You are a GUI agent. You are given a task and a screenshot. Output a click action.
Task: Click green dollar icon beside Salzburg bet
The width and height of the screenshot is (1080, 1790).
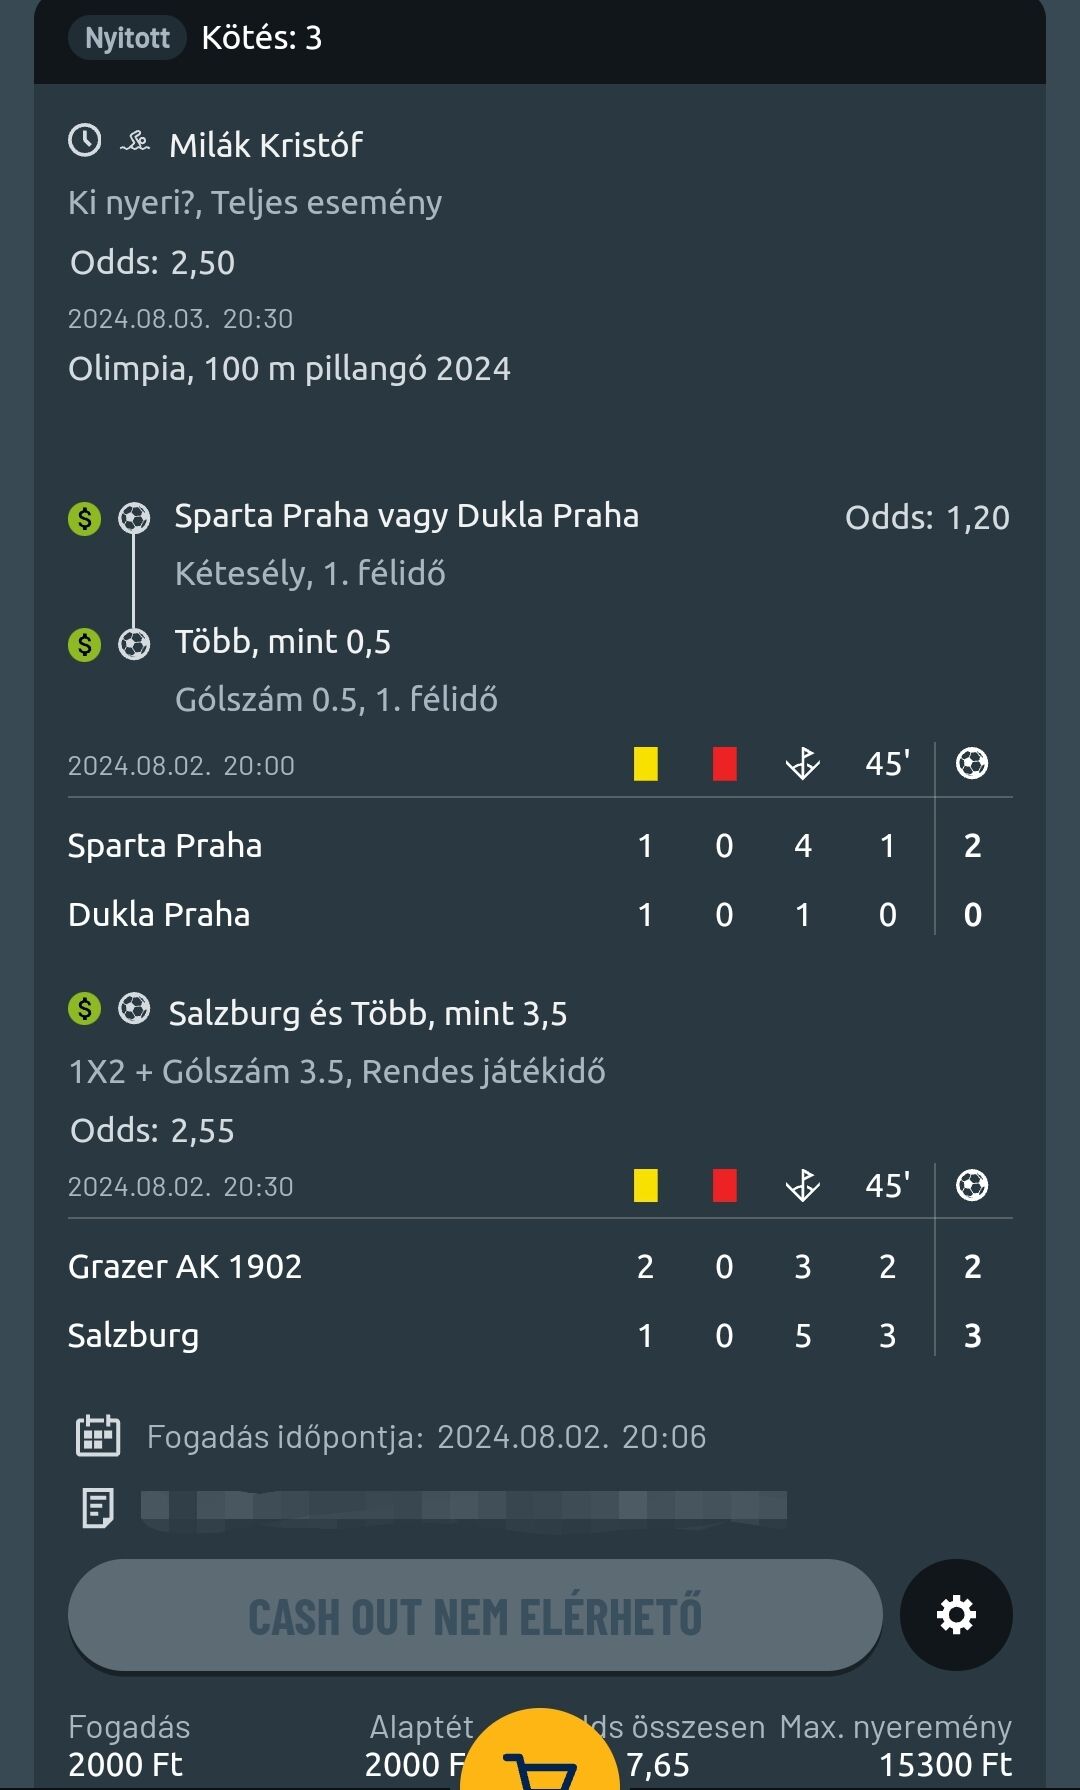point(85,1009)
